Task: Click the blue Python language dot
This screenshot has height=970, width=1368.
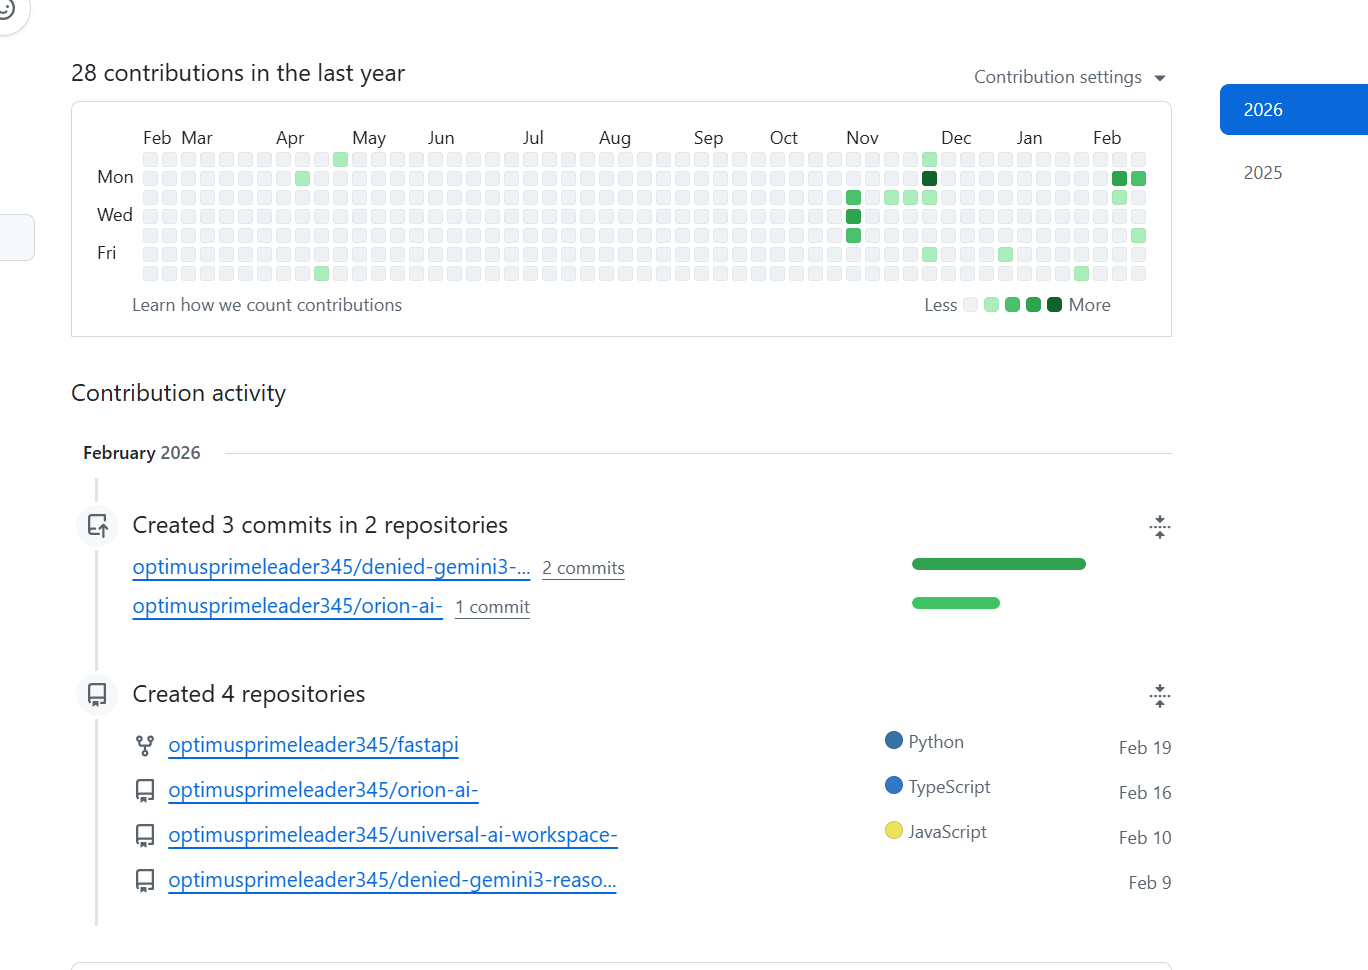Action: 893,740
